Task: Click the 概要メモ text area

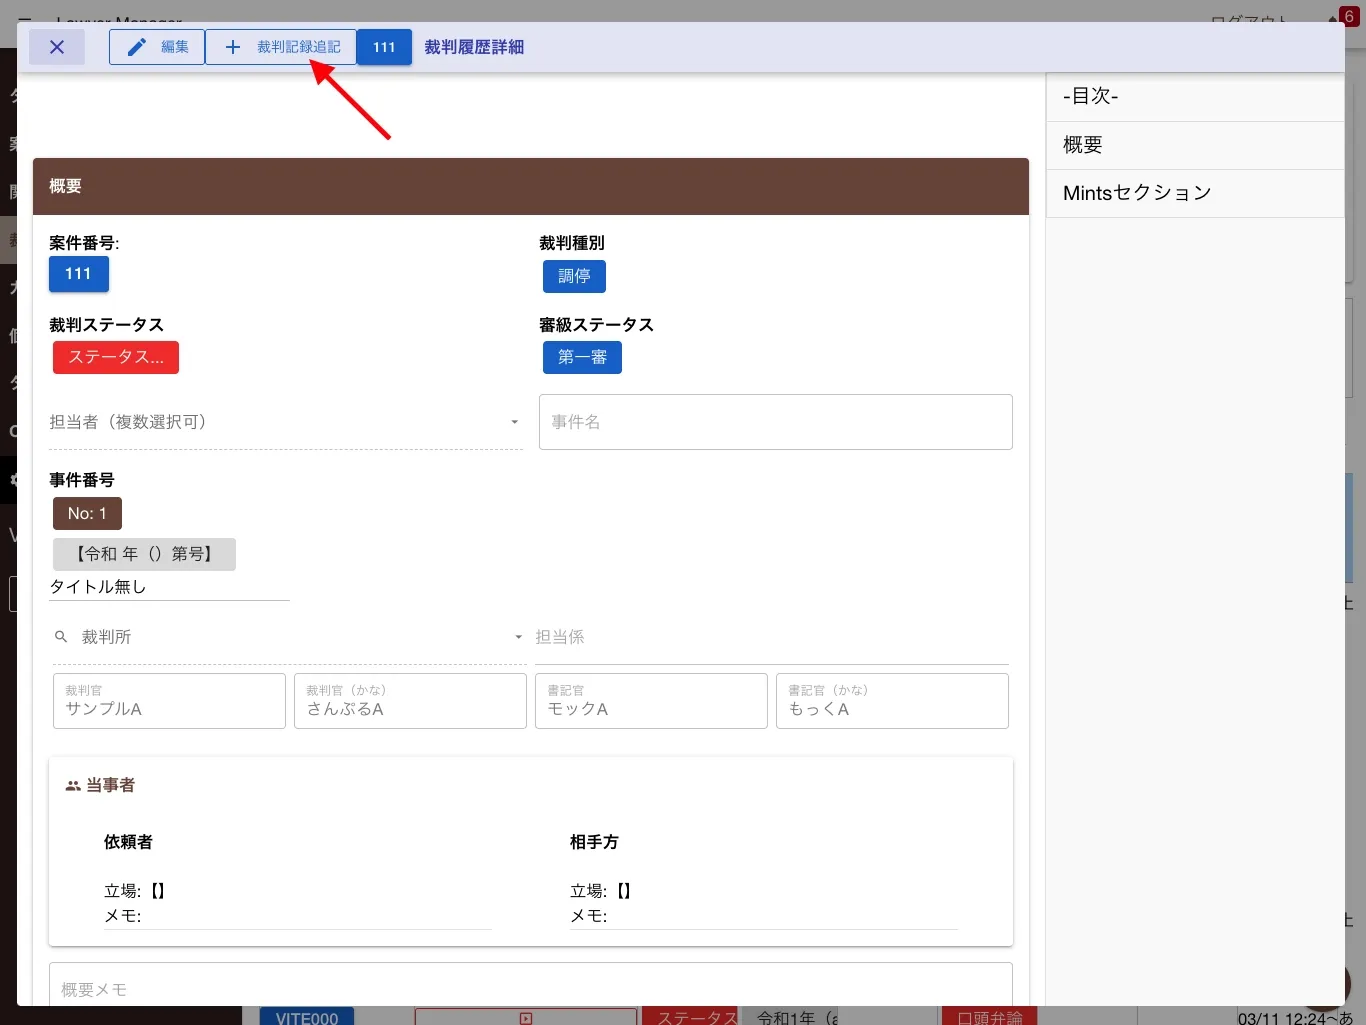Action: pos(531,985)
